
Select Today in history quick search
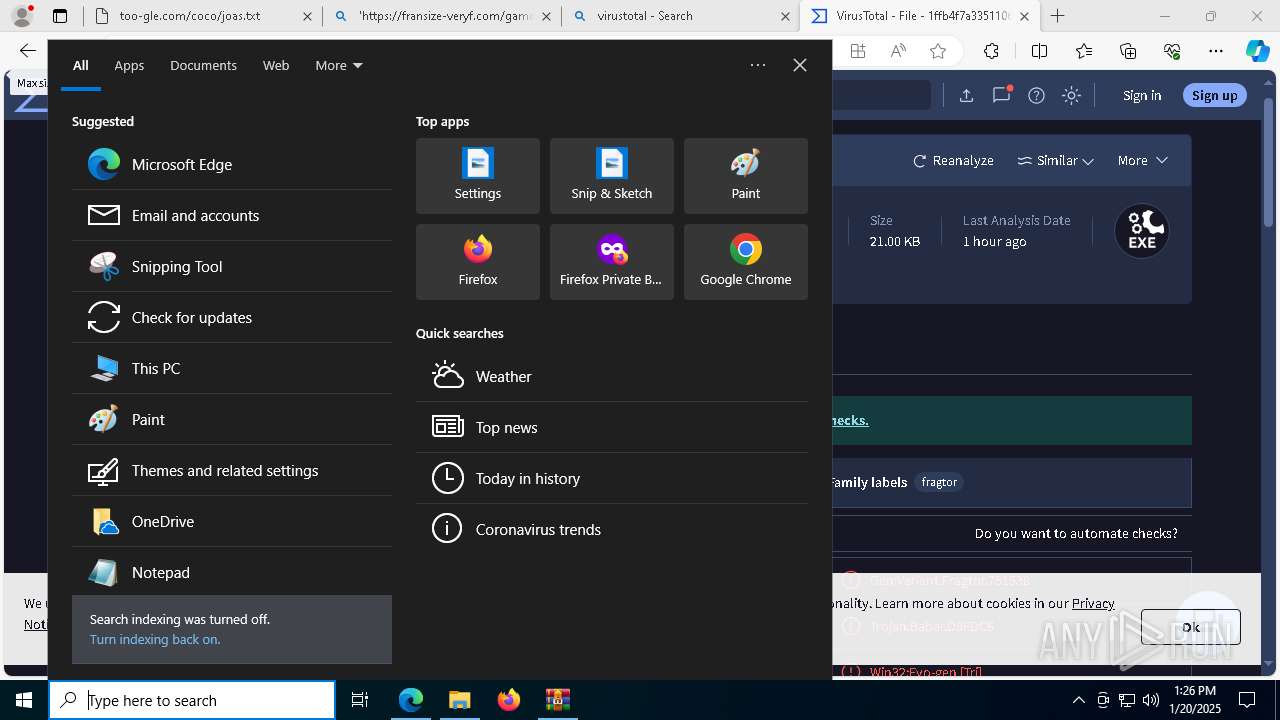pyautogui.click(x=612, y=478)
